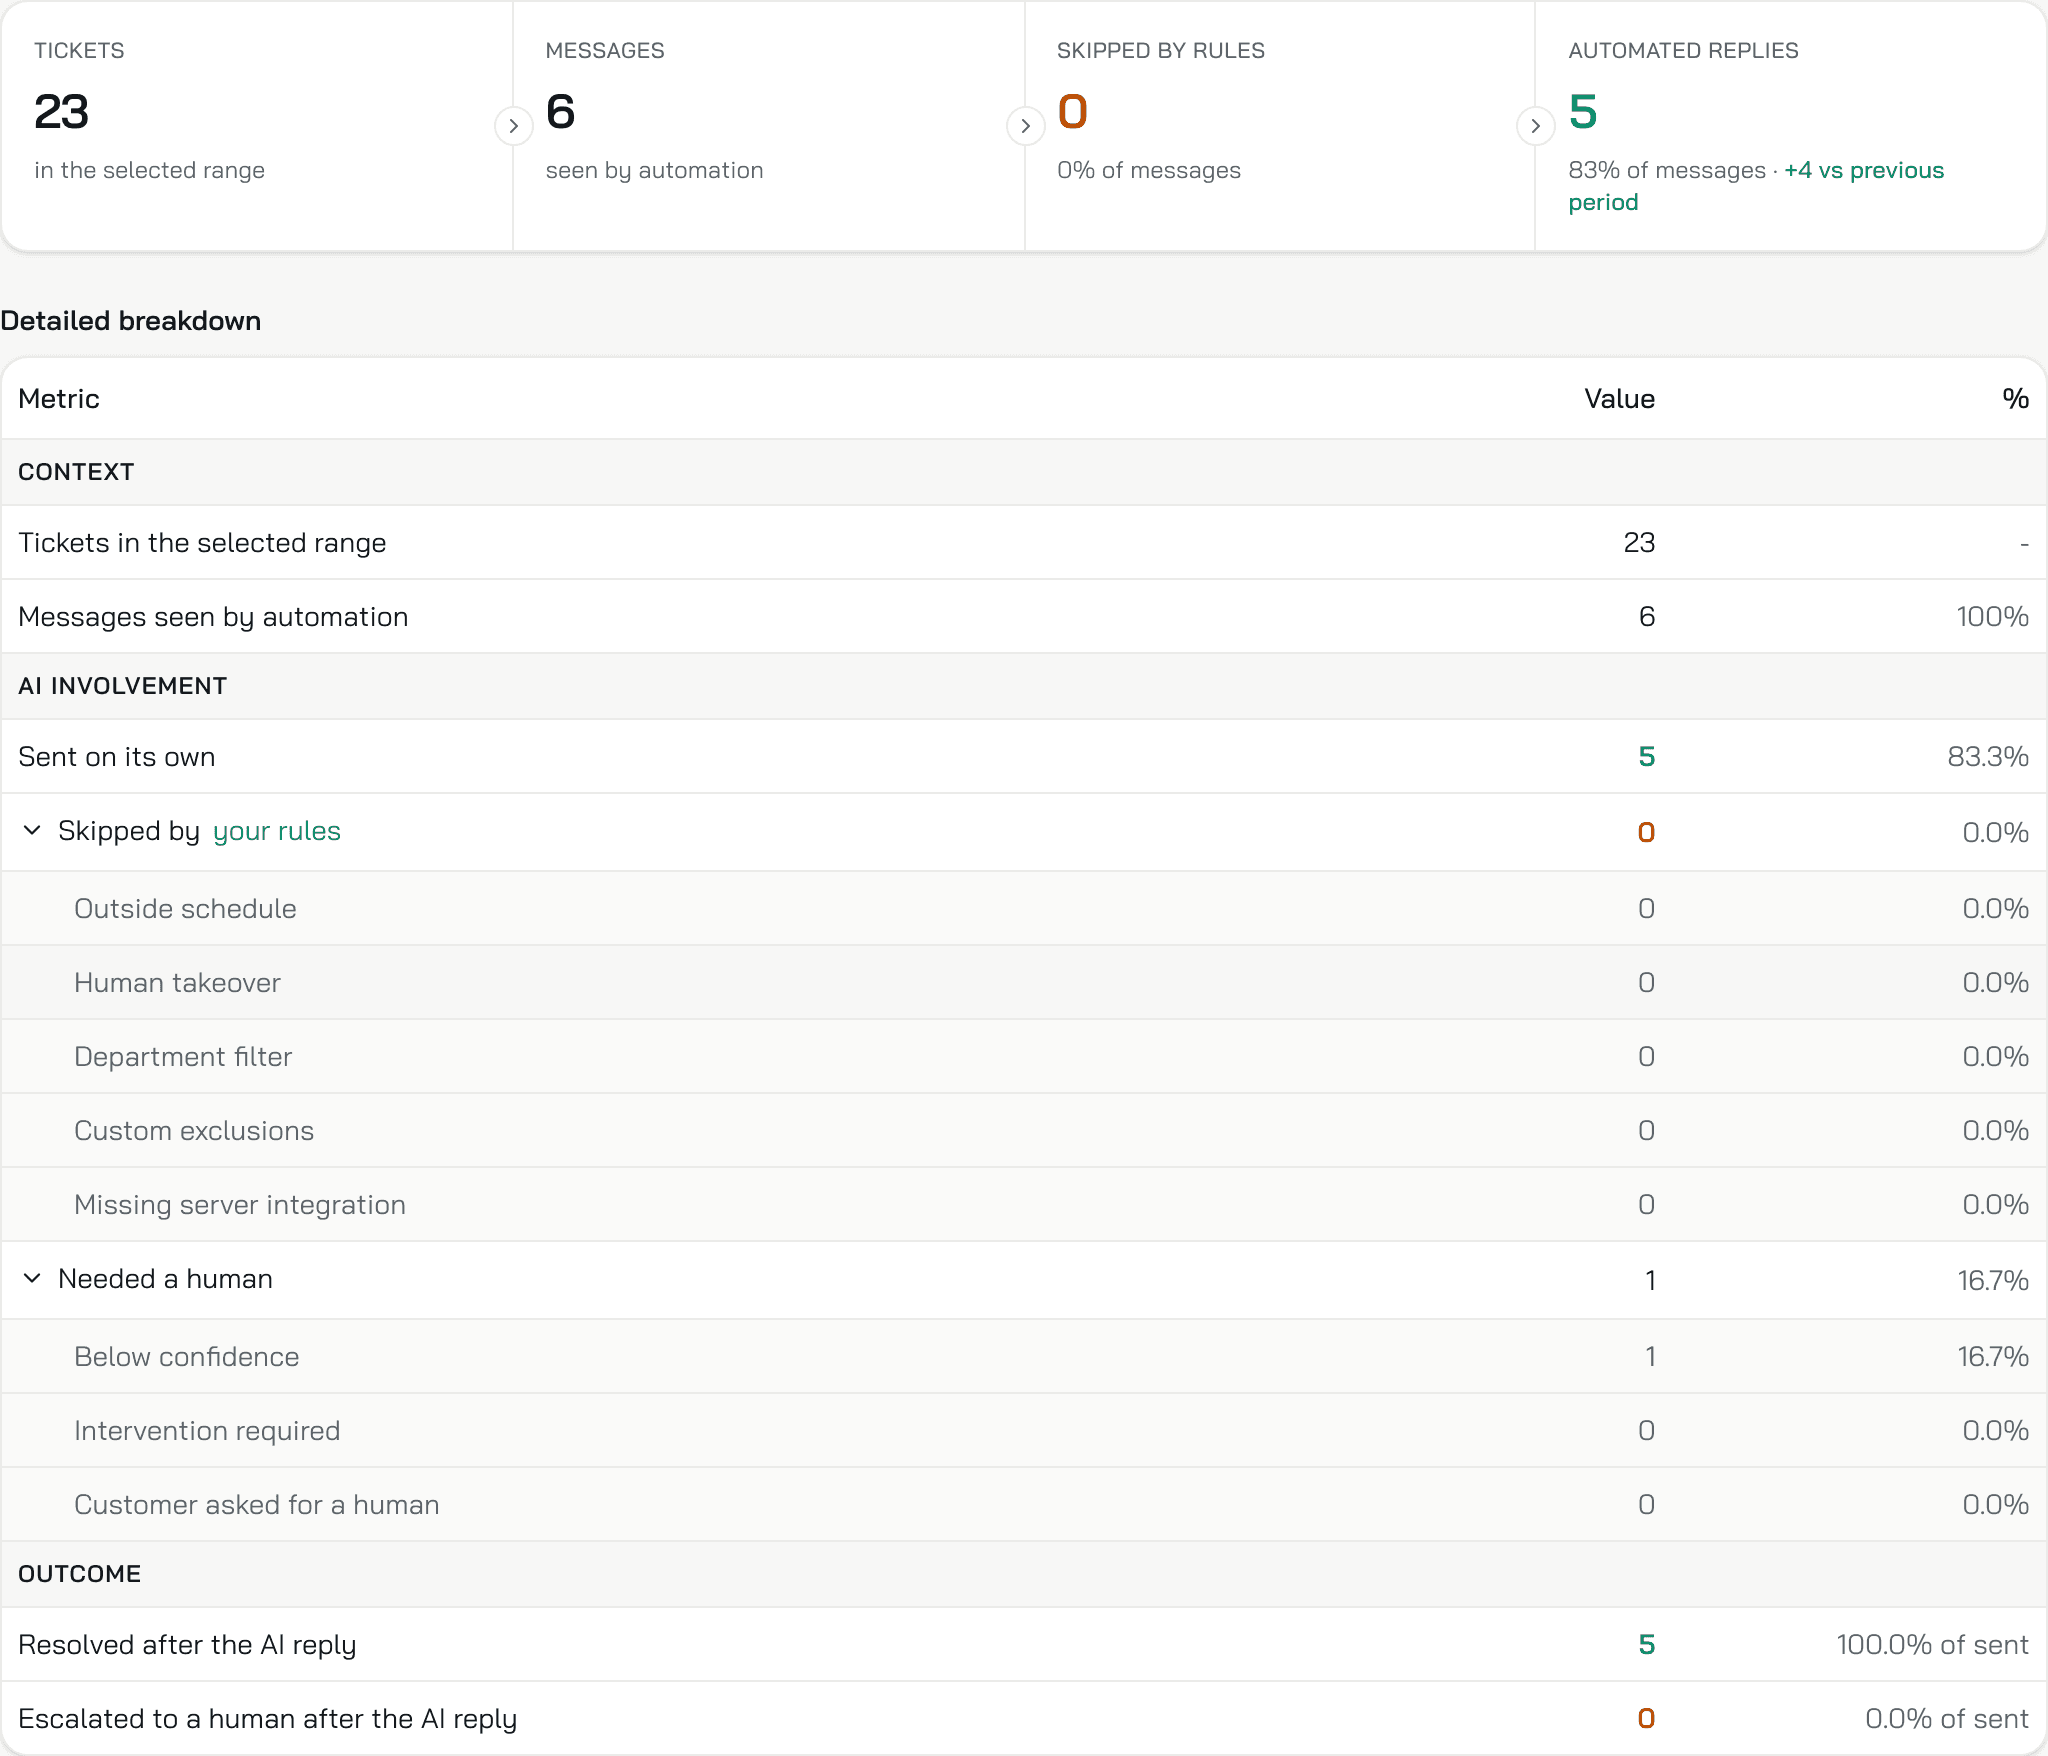Click the 'Detailed breakdown' heading
The image size is (2048, 1756).
pyautogui.click(x=131, y=321)
